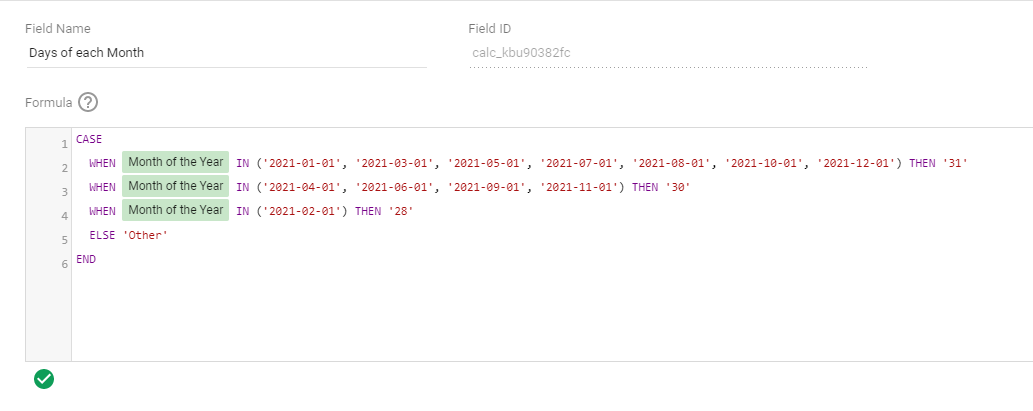The image size is (1033, 411).
Task: Click the 'Other' string in the ELSE clause
Action: (145, 235)
